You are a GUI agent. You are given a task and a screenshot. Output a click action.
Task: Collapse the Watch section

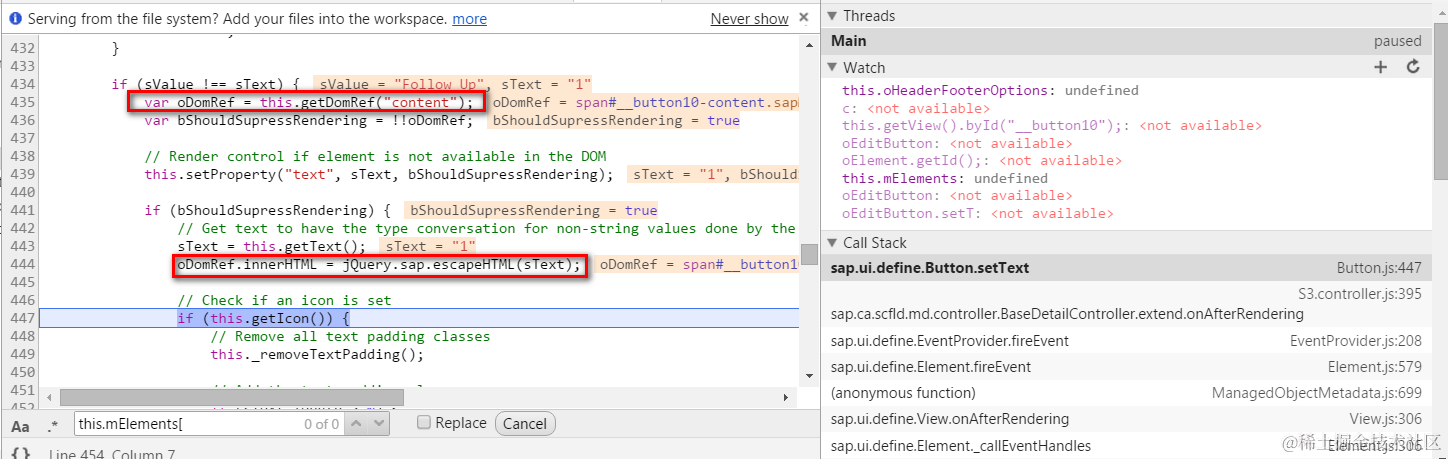point(833,68)
